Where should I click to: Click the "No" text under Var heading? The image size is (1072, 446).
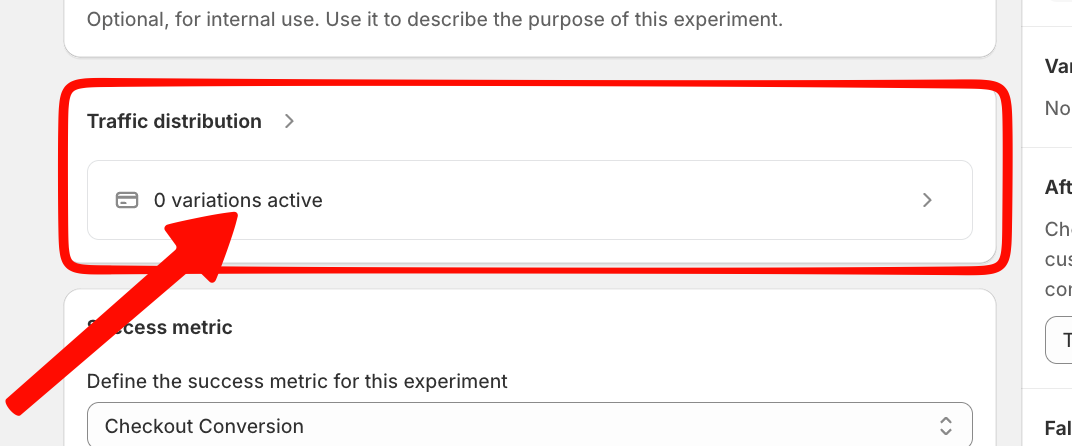(x=1057, y=108)
